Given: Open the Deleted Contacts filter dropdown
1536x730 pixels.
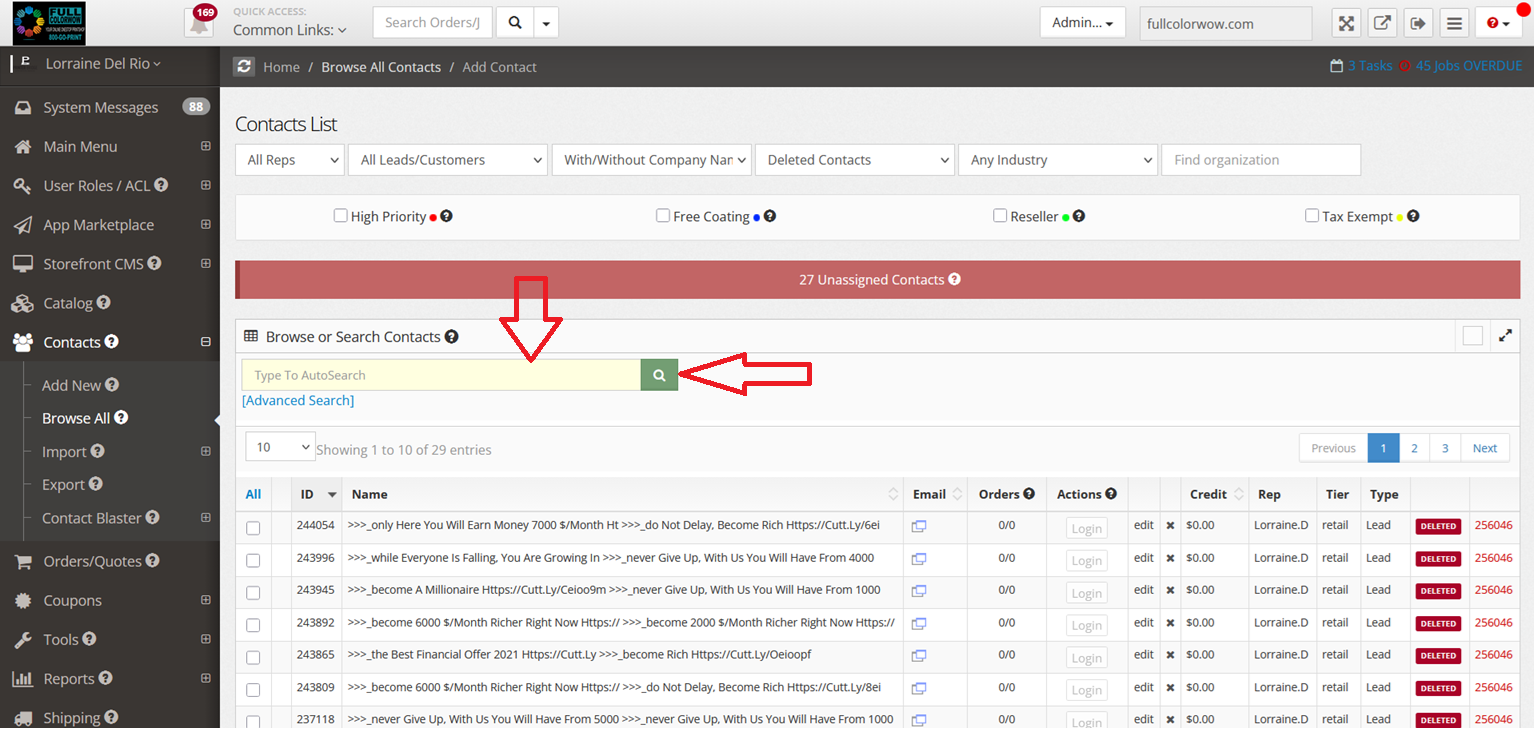Looking at the screenshot, I should point(854,160).
